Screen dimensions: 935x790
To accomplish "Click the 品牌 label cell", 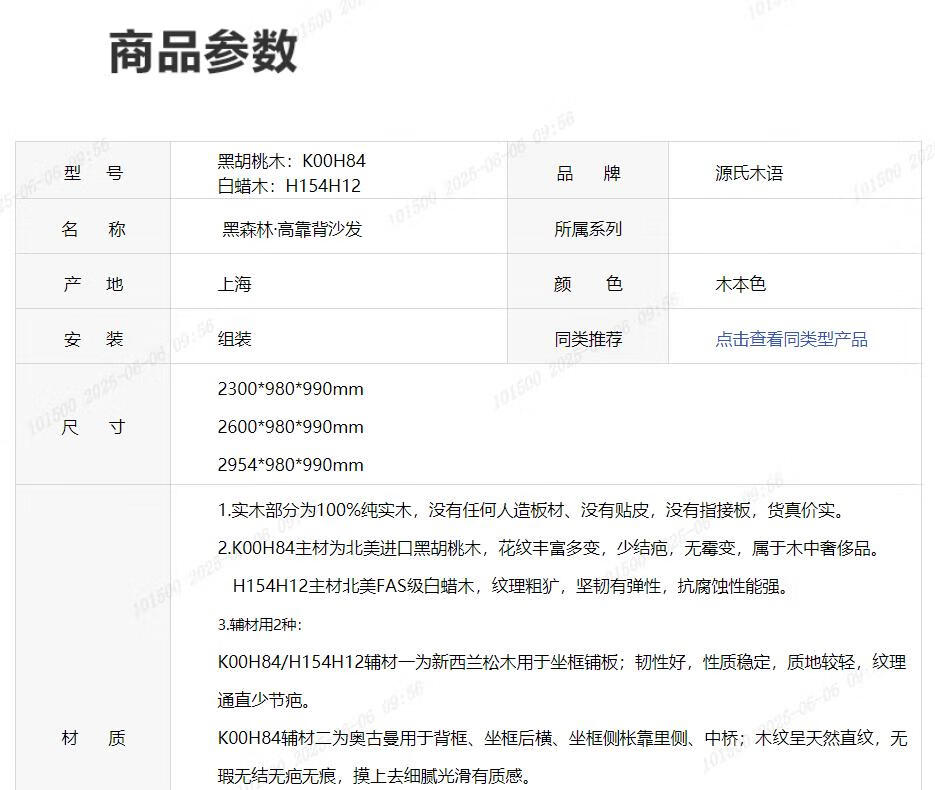I will 588,173.
